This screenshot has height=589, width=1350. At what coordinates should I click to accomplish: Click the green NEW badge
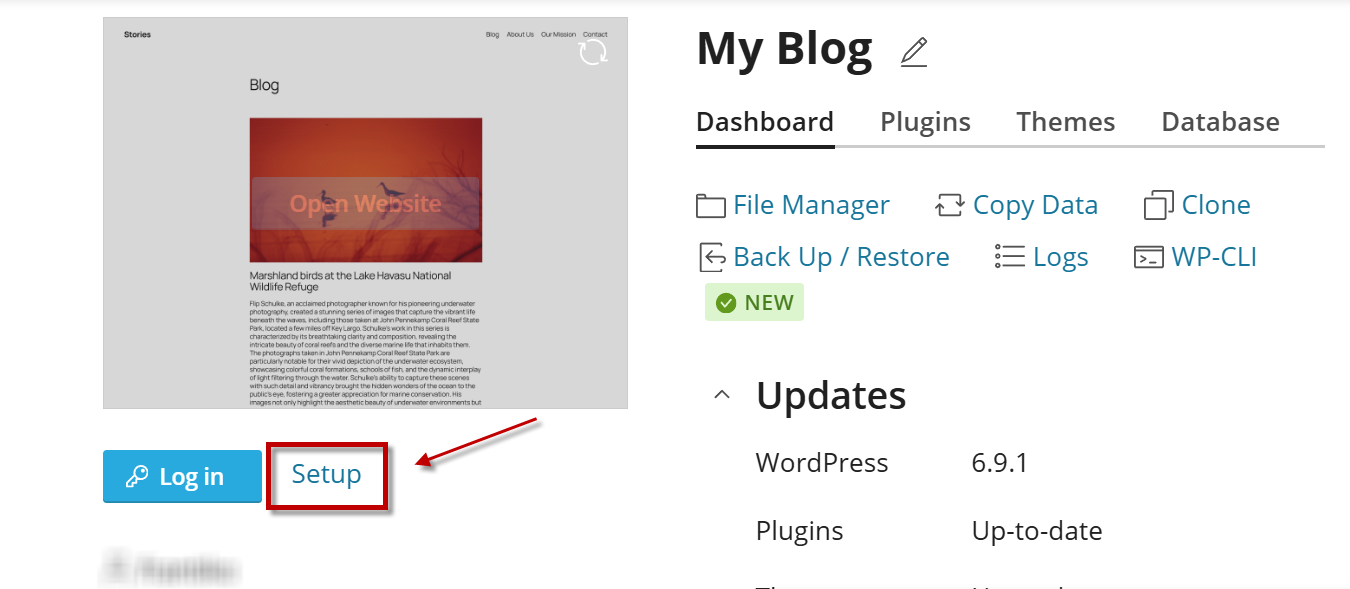(x=754, y=303)
